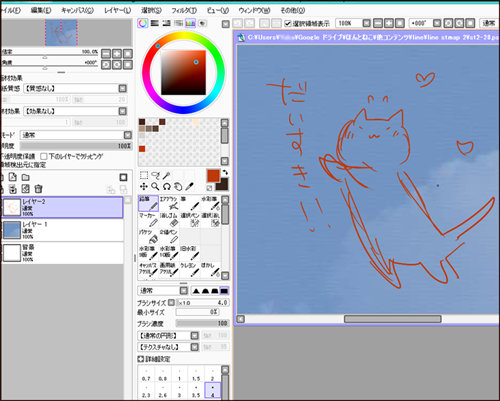Zoom in with navigator plus button

pyautogui.click(x=117, y=54)
